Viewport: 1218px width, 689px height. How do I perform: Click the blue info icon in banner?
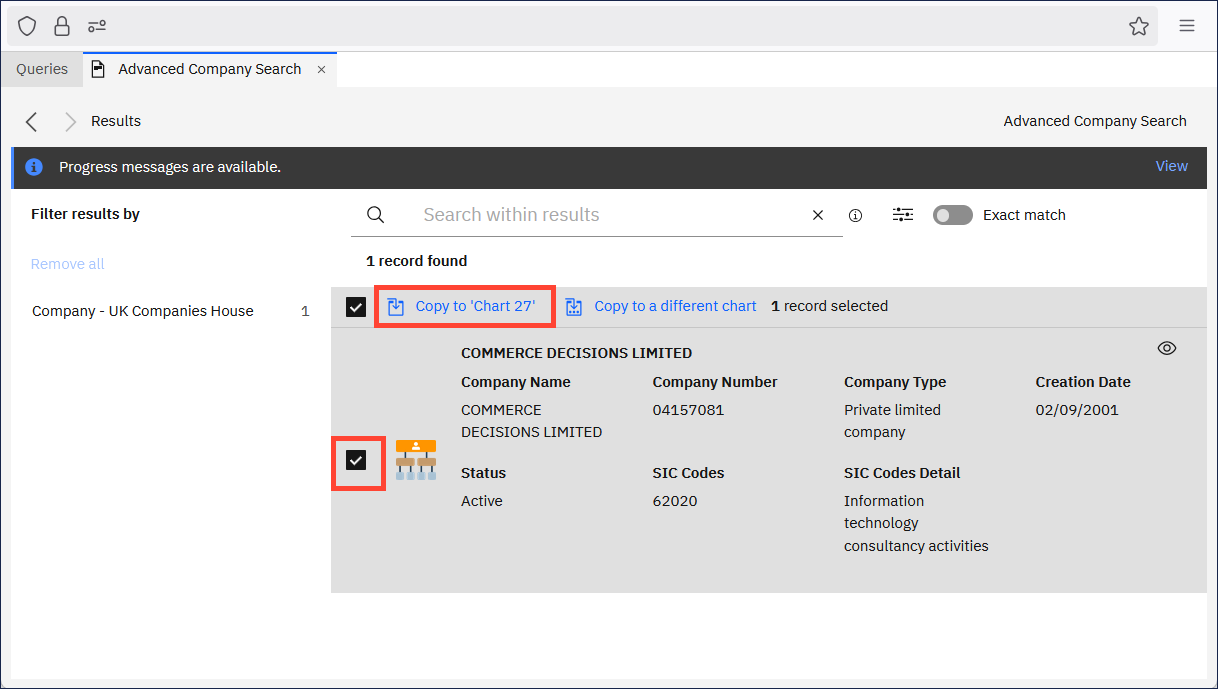34,167
